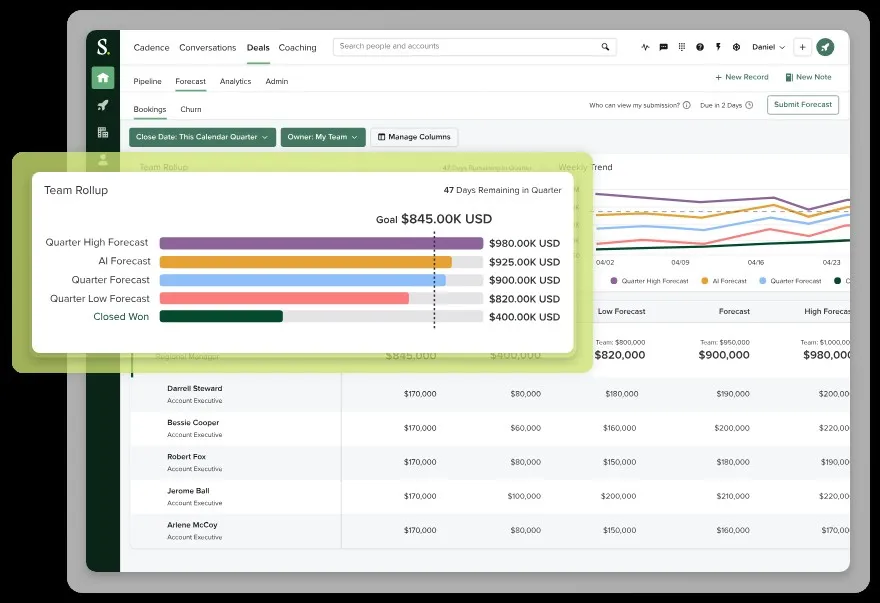Click the New Note notebook icon
This screenshot has height=603, width=880.
(789, 77)
